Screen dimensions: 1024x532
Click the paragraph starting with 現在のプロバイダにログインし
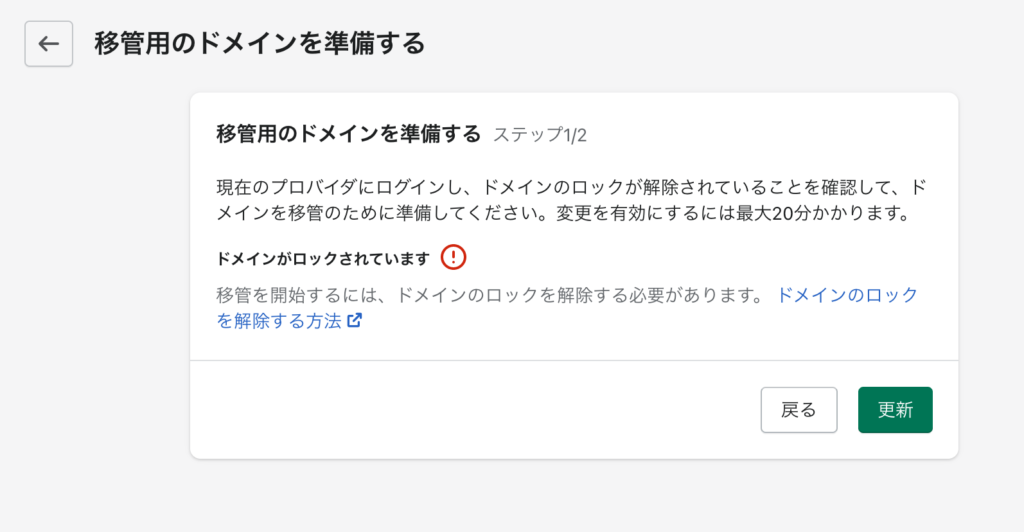(x=572, y=200)
